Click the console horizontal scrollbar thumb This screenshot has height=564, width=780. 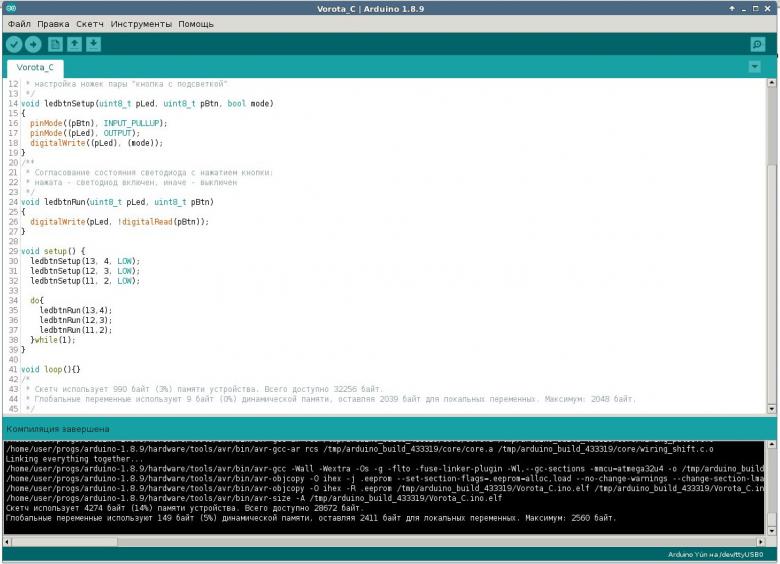click(64, 542)
